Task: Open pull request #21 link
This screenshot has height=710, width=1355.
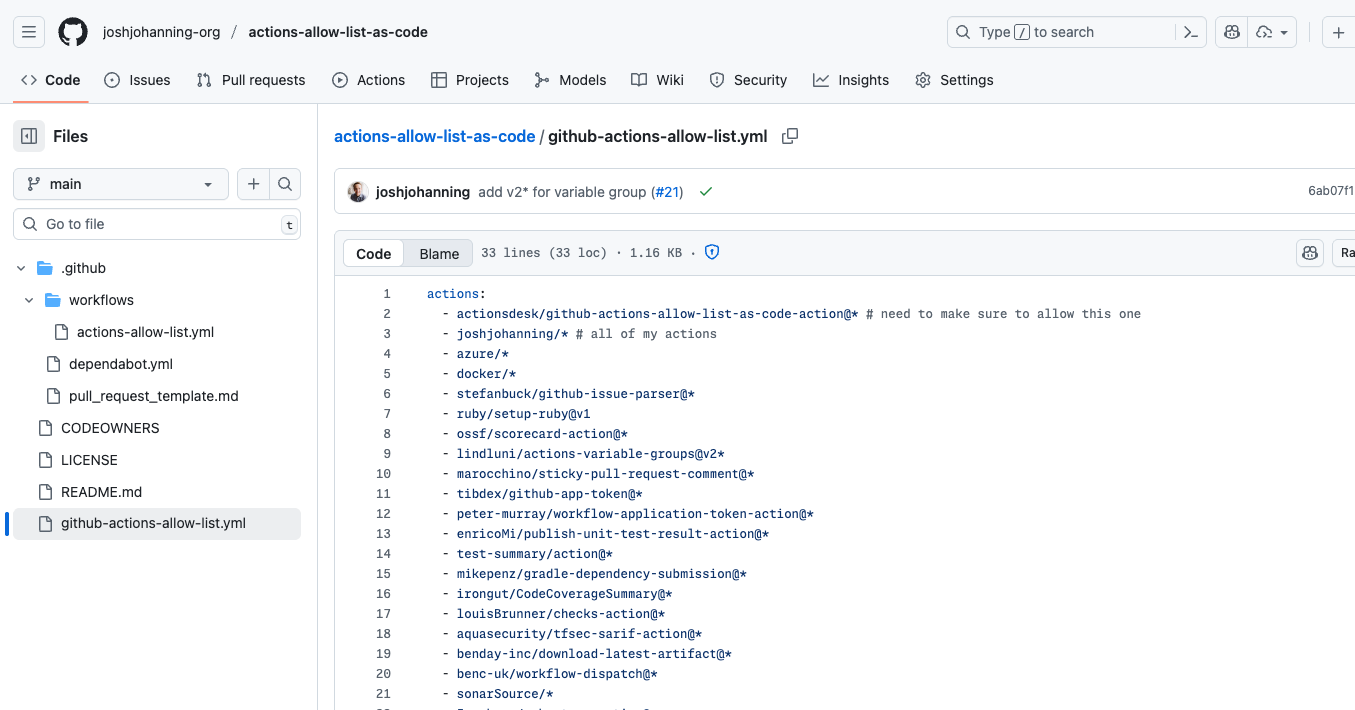Action: tap(667, 192)
